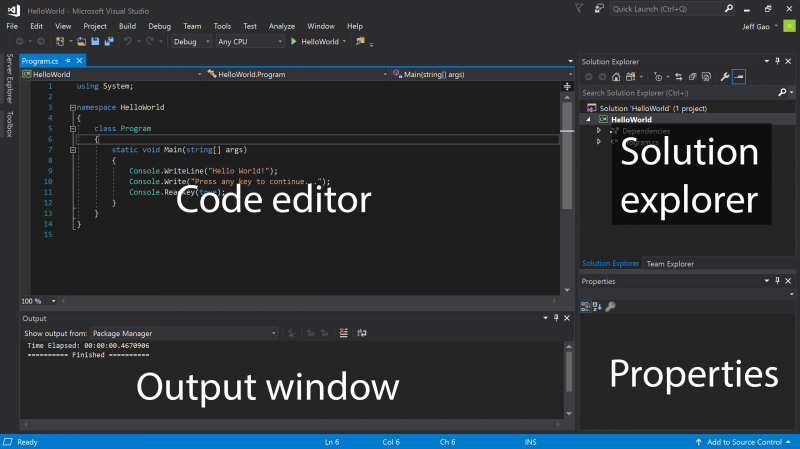This screenshot has height=449, width=800.
Task: Collapse the class Program code block
Action: point(72,129)
